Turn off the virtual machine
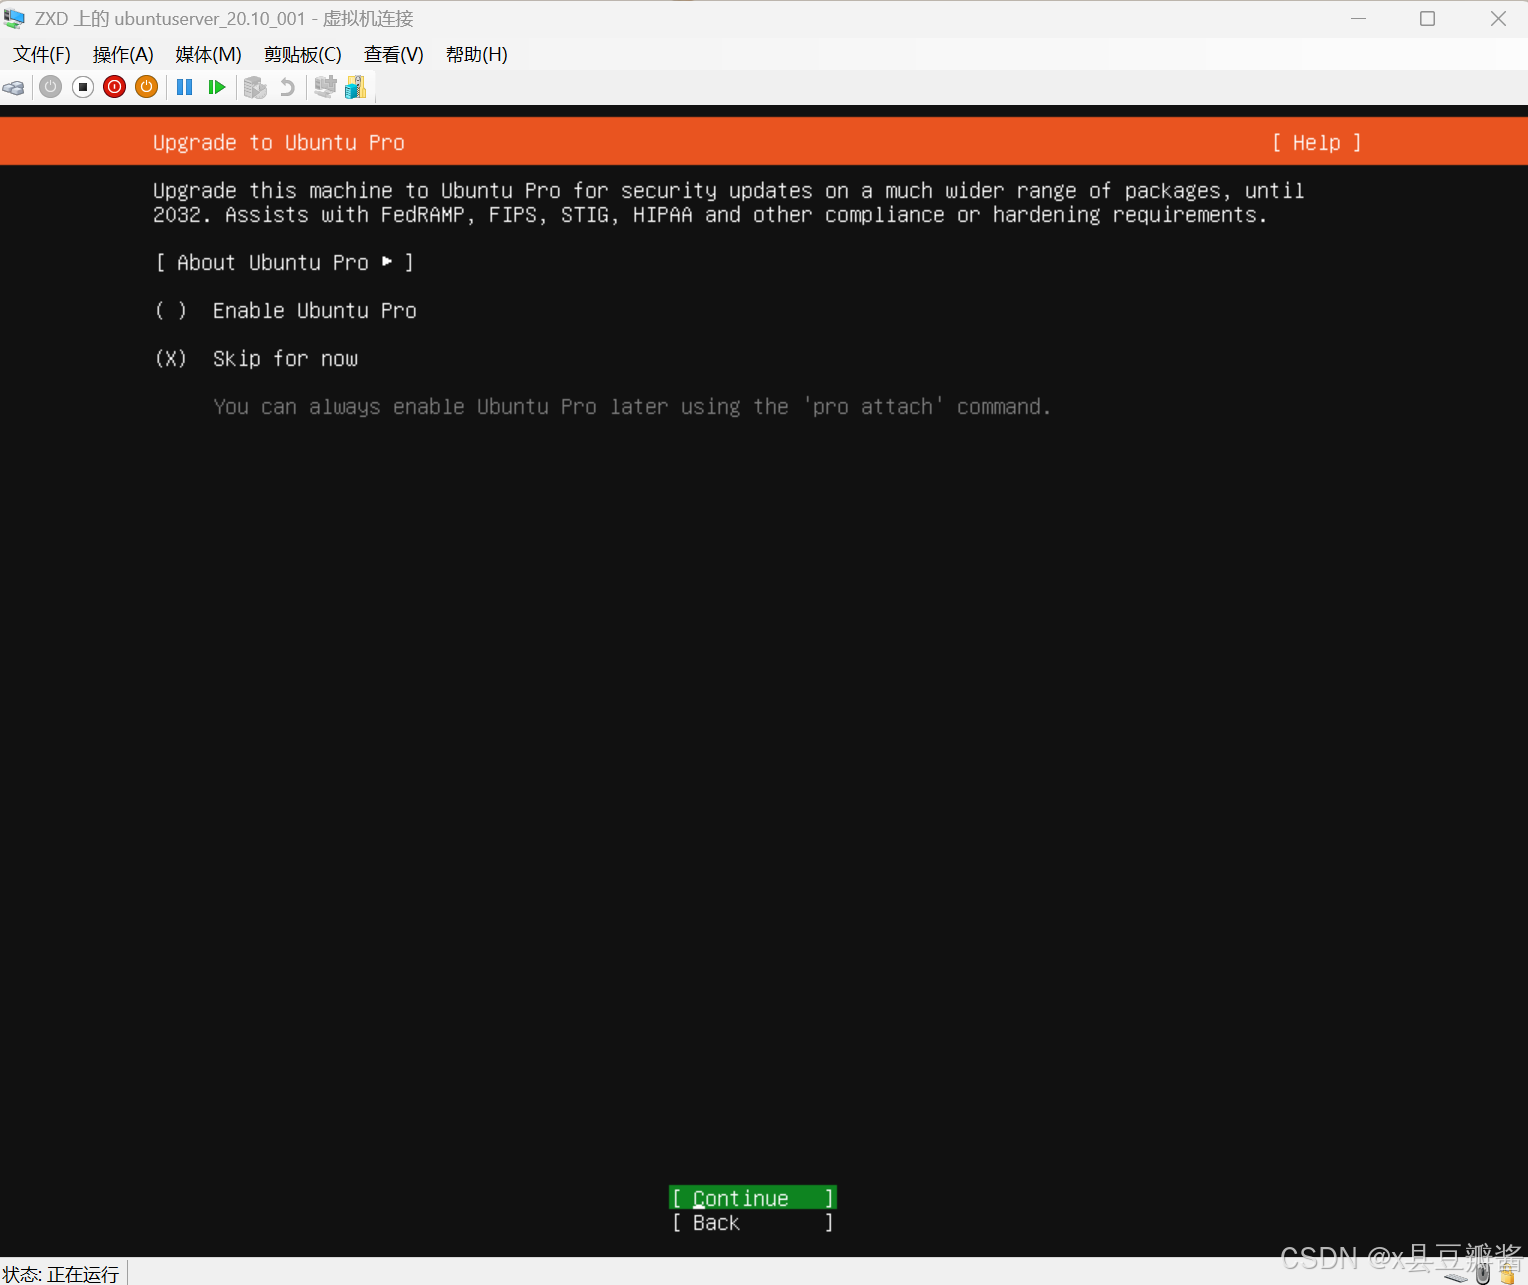The width and height of the screenshot is (1528, 1285). pos(82,87)
